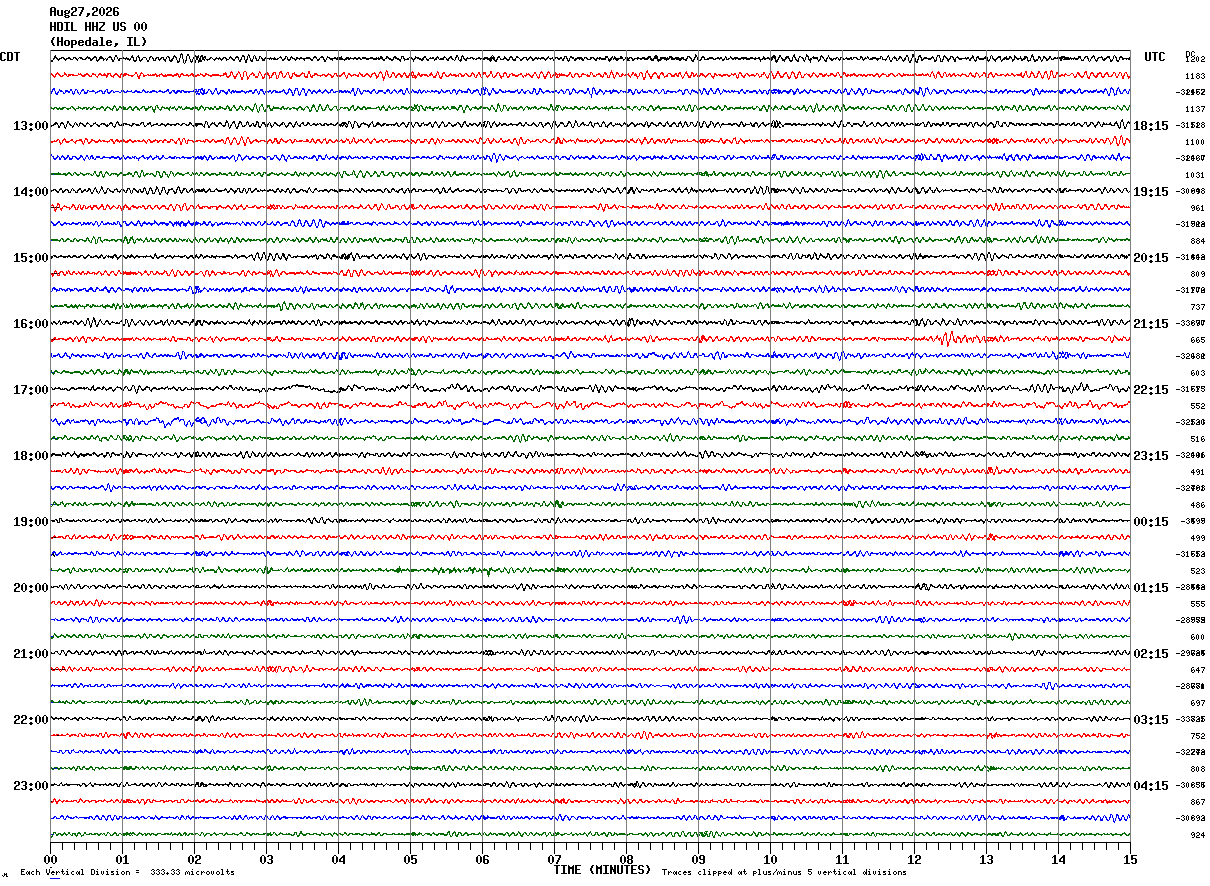Click the UTC timezone label
This screenshot has width=1210, height=886.
[x=1155, y=57]
